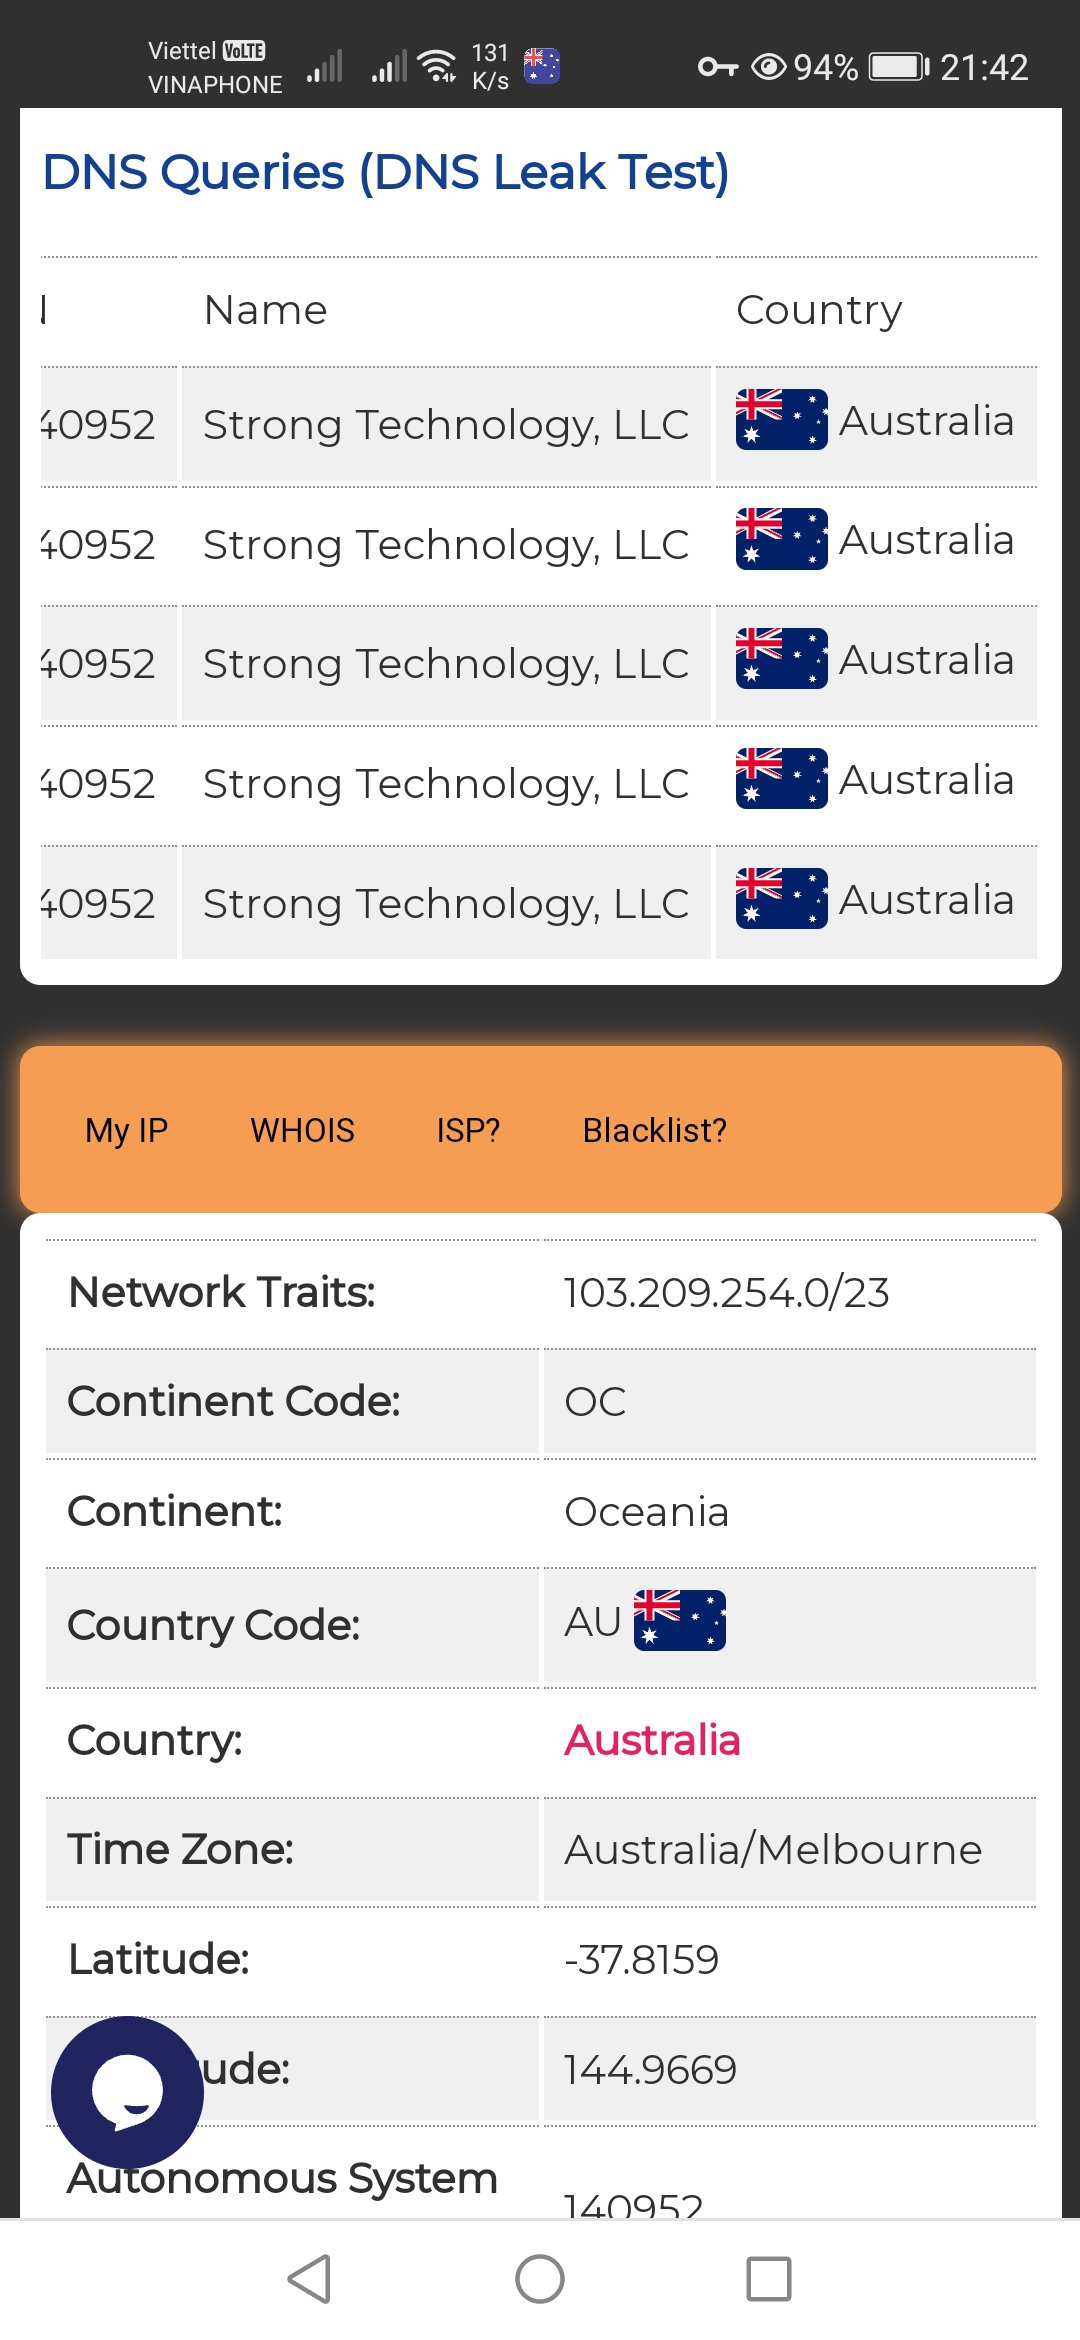Tap the 94% battery percentage text
The image size is (1080, 2340).
[x=826, y=67]
